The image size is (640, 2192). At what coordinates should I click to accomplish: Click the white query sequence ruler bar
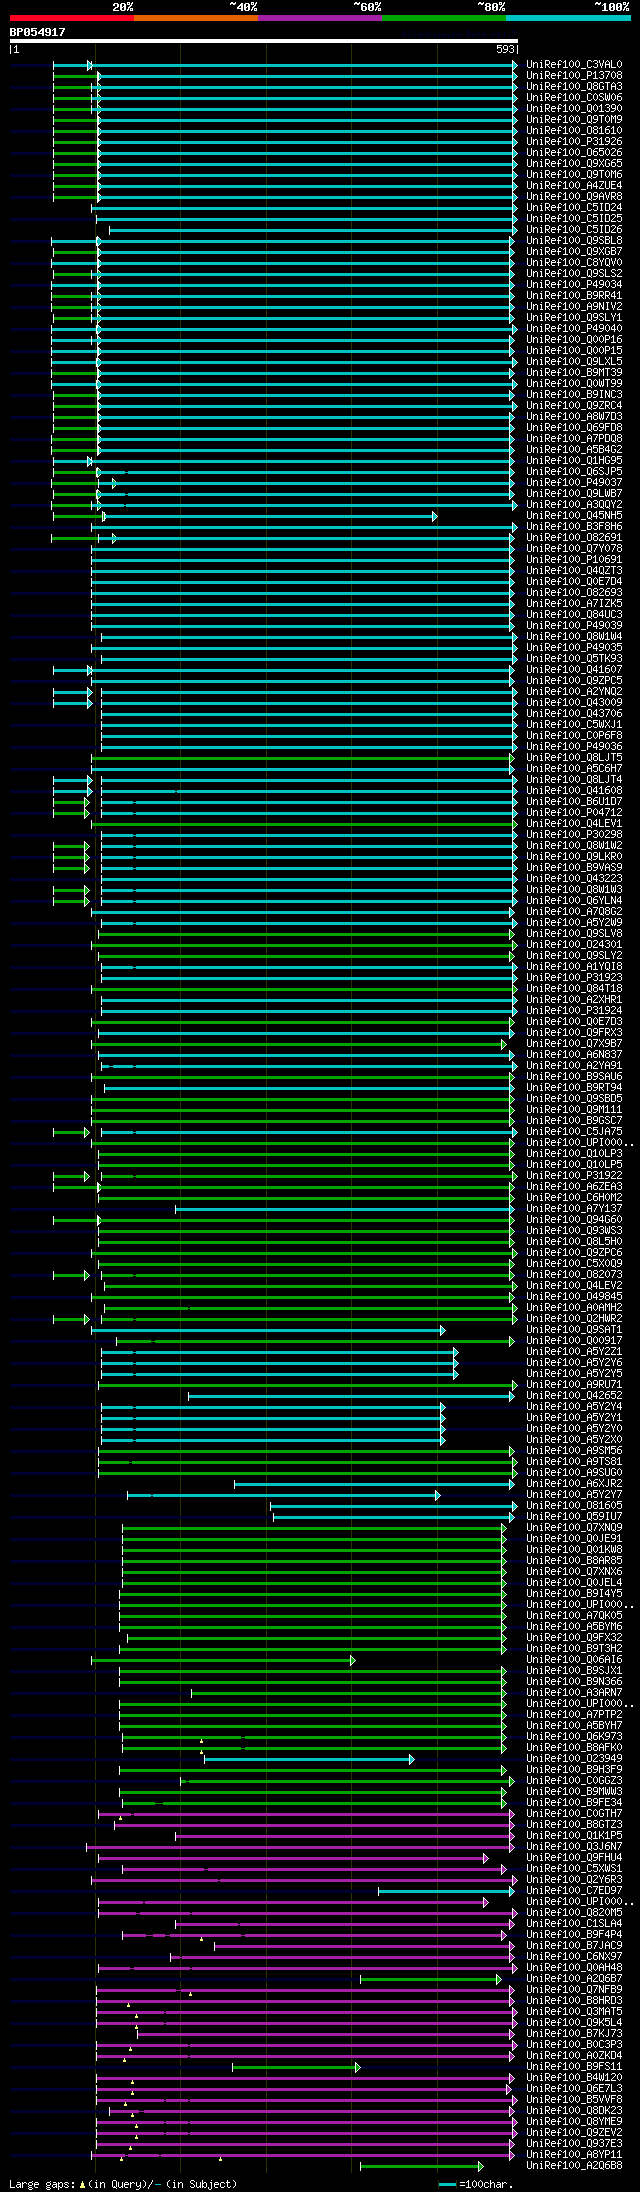point(264,41)
